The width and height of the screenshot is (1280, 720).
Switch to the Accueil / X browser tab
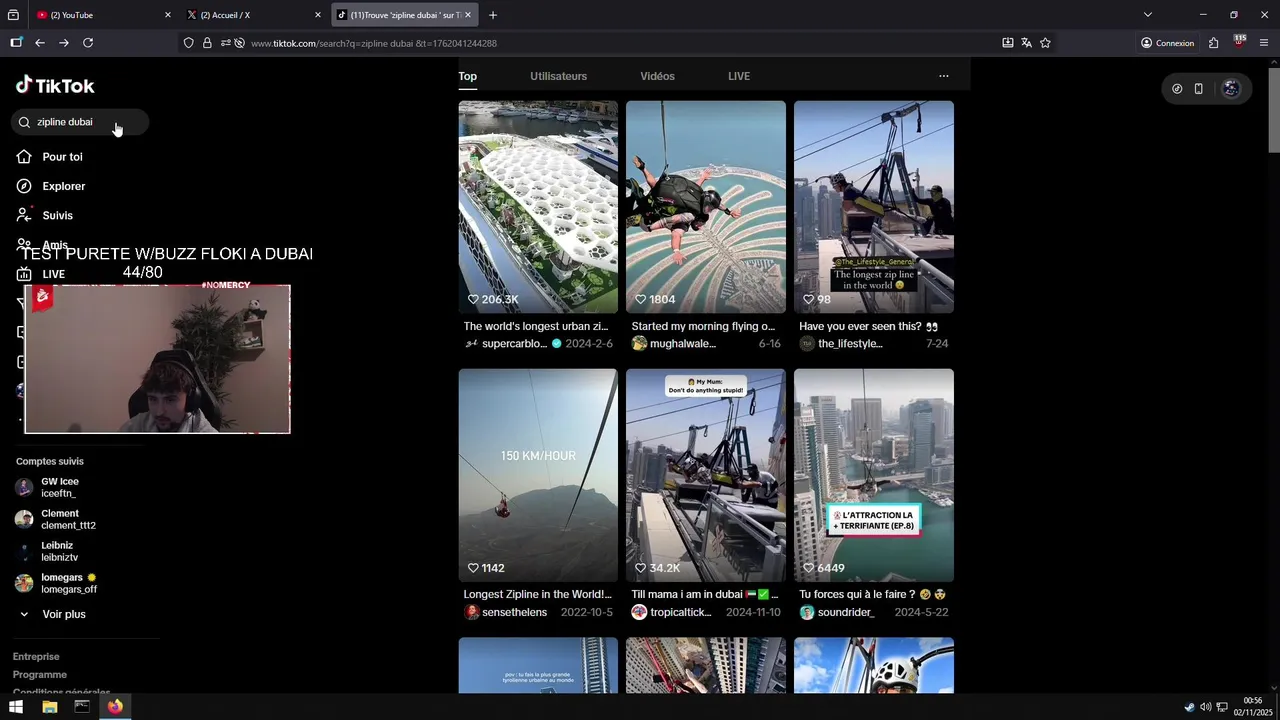point(255,15)
